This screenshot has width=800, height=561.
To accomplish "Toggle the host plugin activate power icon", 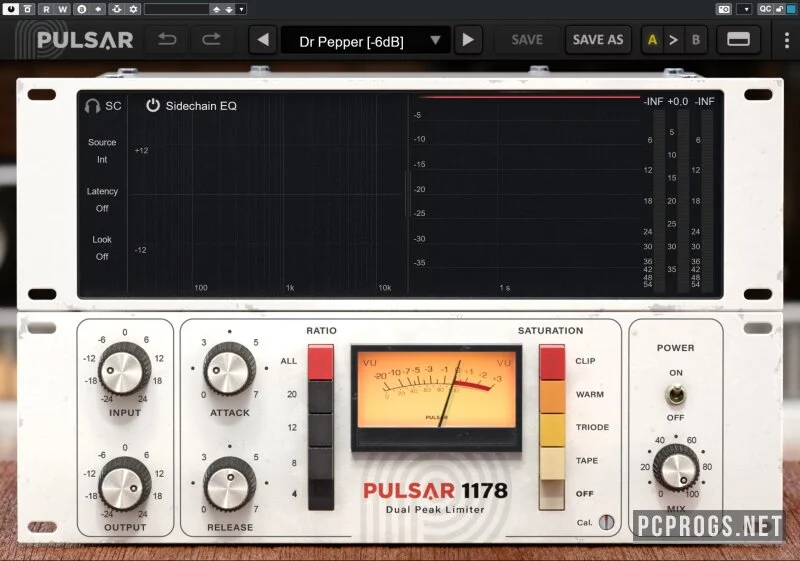I will [11, 9].
